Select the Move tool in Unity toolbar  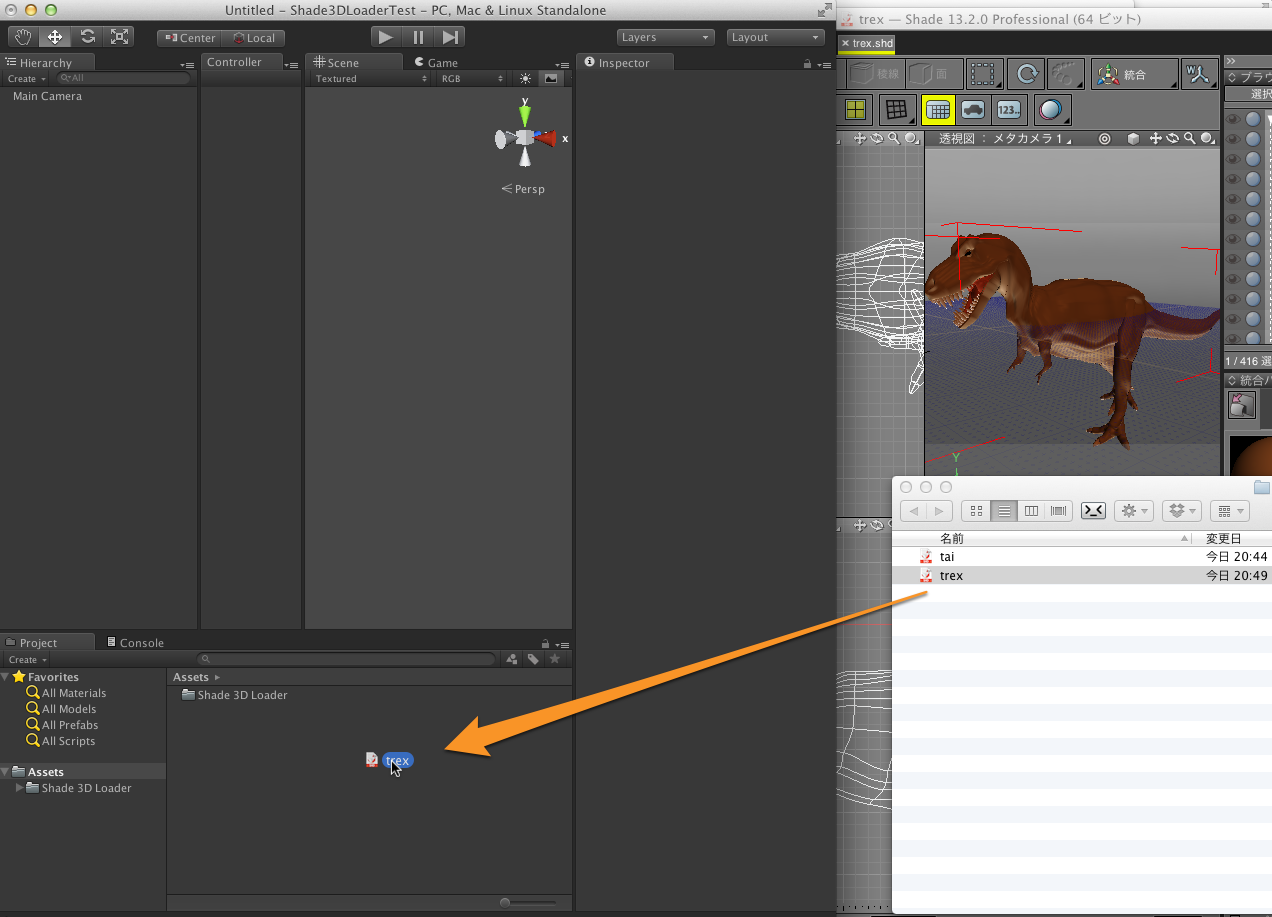(x=55, y=37)
